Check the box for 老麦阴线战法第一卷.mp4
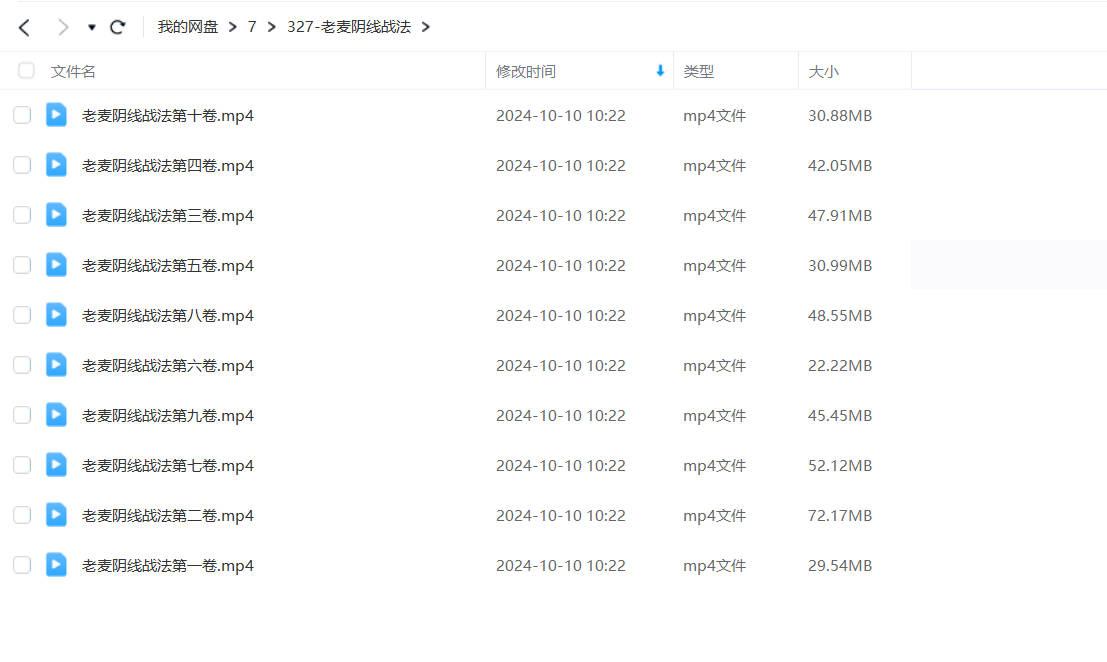The height and width of the screenshot is (662, 1107). 23,565
